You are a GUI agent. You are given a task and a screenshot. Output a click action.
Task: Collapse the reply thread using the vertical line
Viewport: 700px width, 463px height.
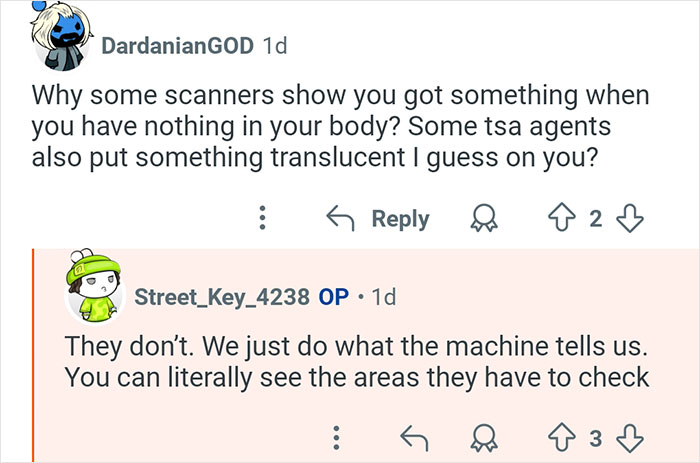pyautogui.click(x=33, y=355)
